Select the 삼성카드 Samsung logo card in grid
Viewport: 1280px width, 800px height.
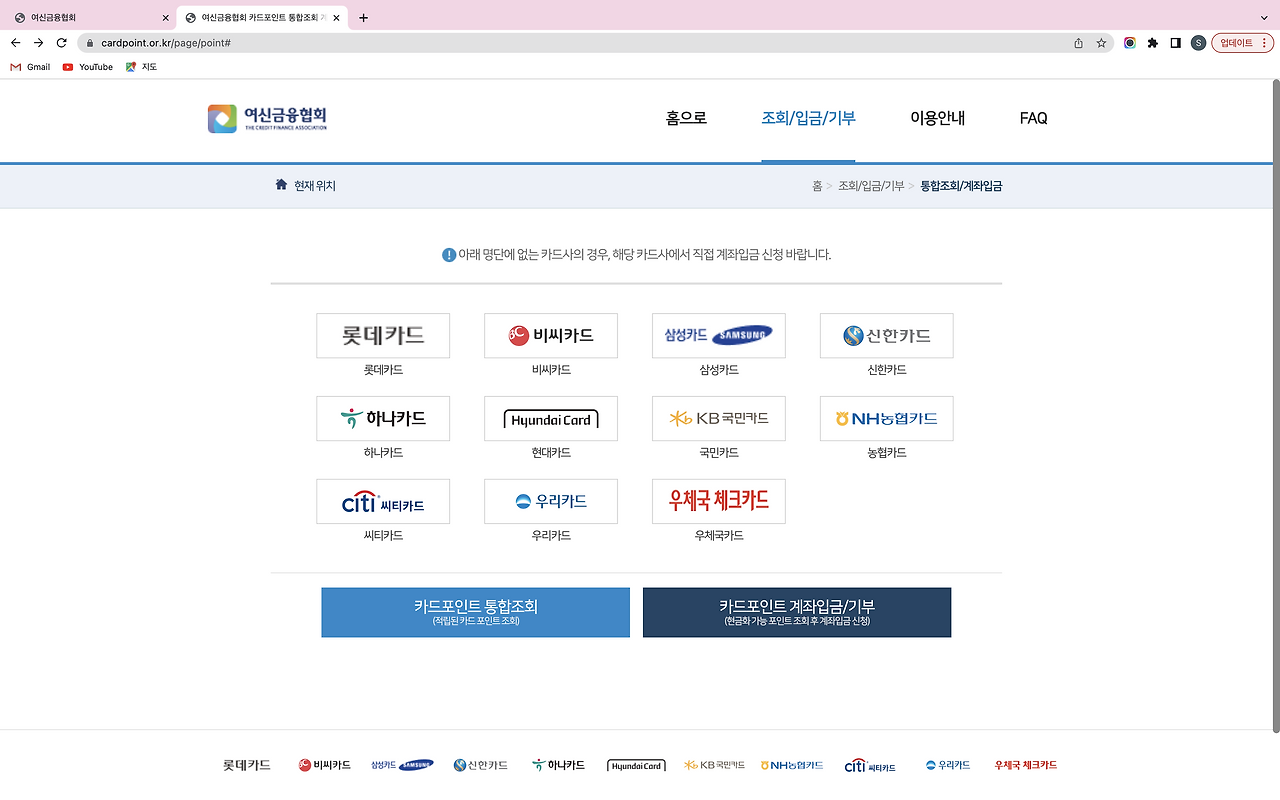[719, 335]
